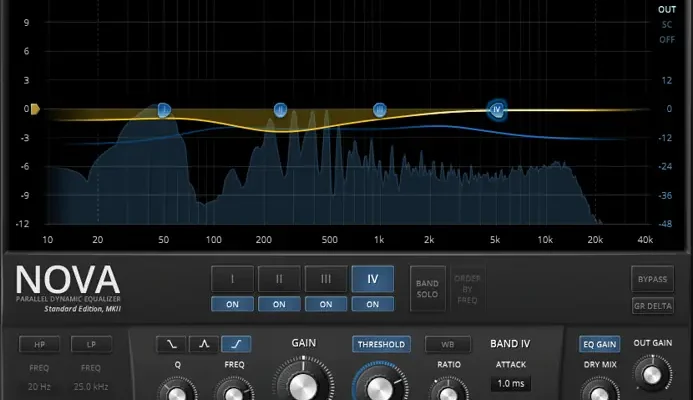Viewport: 693px width, 400px height.
Task: Click the BAND SOLO button
Action: point(427,288)
